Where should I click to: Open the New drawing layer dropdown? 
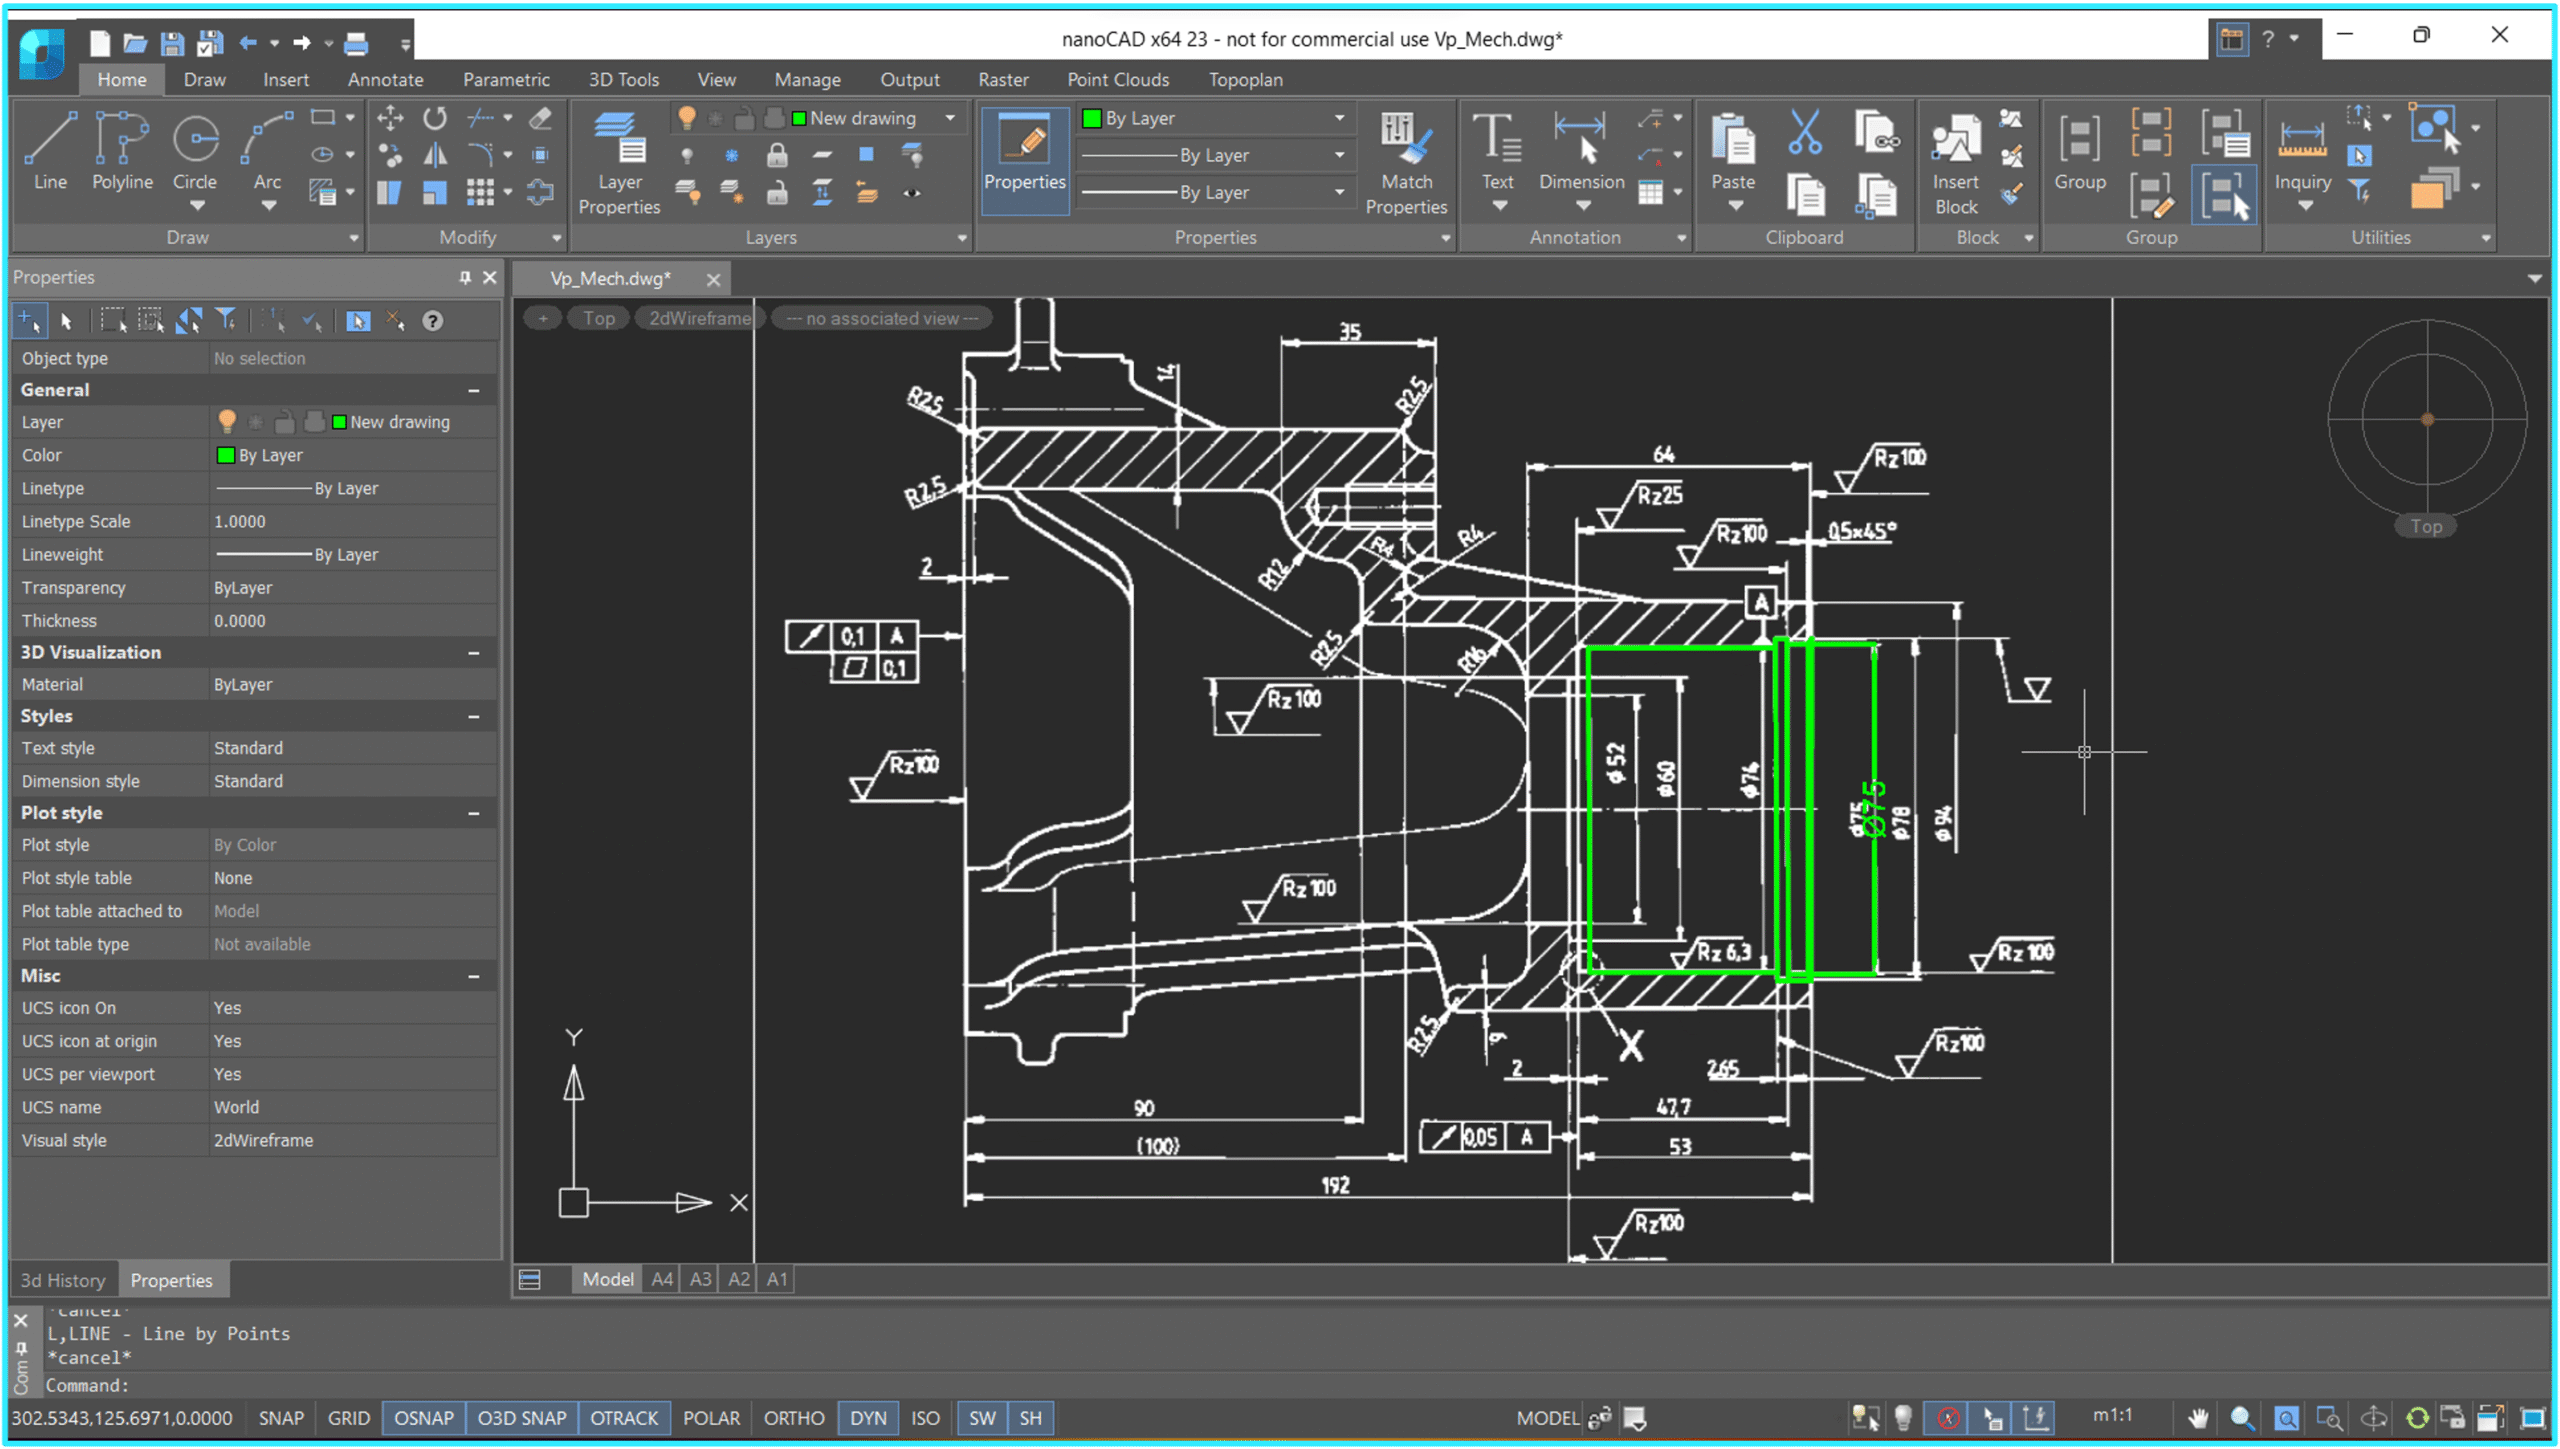pyautogui.click(x=947, y=118)
